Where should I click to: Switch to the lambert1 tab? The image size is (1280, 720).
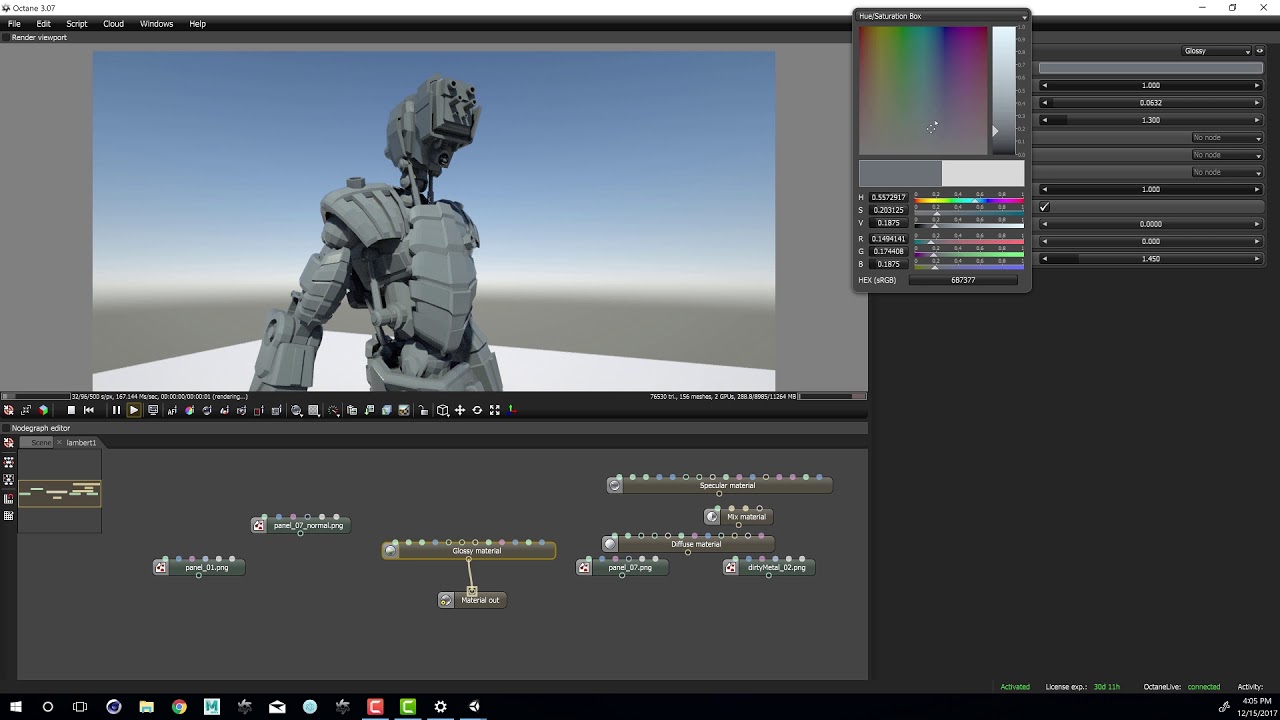pyautogui.click(x=81, y=442)
